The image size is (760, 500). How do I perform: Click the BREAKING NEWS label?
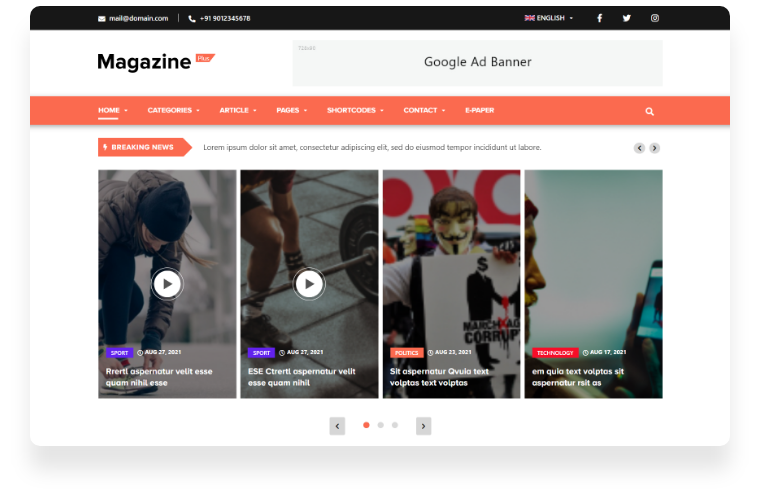pyautogui.click(x=142, y=147)
